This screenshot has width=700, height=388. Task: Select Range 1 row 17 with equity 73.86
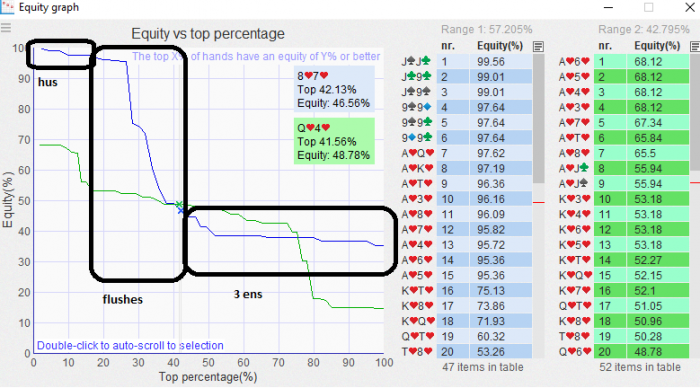click(x=466, y=306)
